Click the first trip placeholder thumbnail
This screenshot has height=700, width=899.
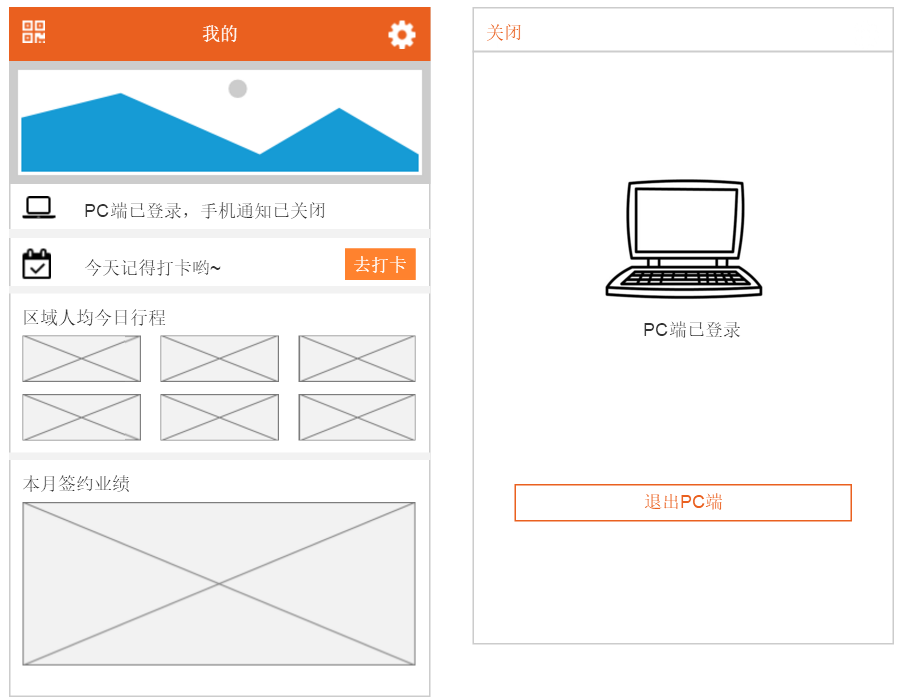coord(81,358)
